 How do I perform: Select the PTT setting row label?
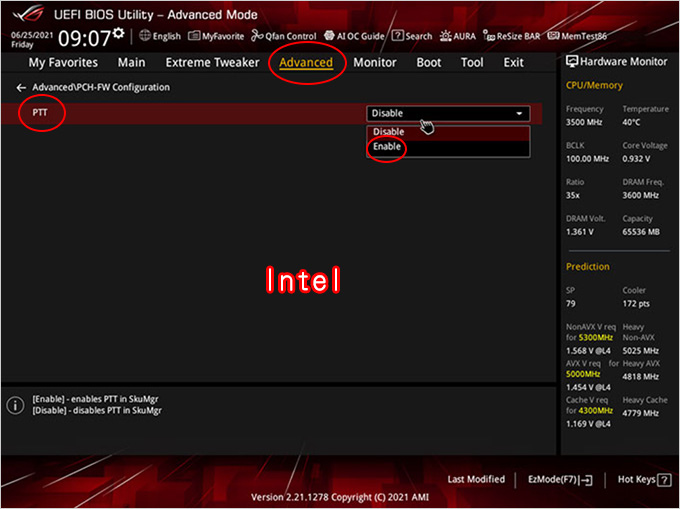[x=40, y=113]
